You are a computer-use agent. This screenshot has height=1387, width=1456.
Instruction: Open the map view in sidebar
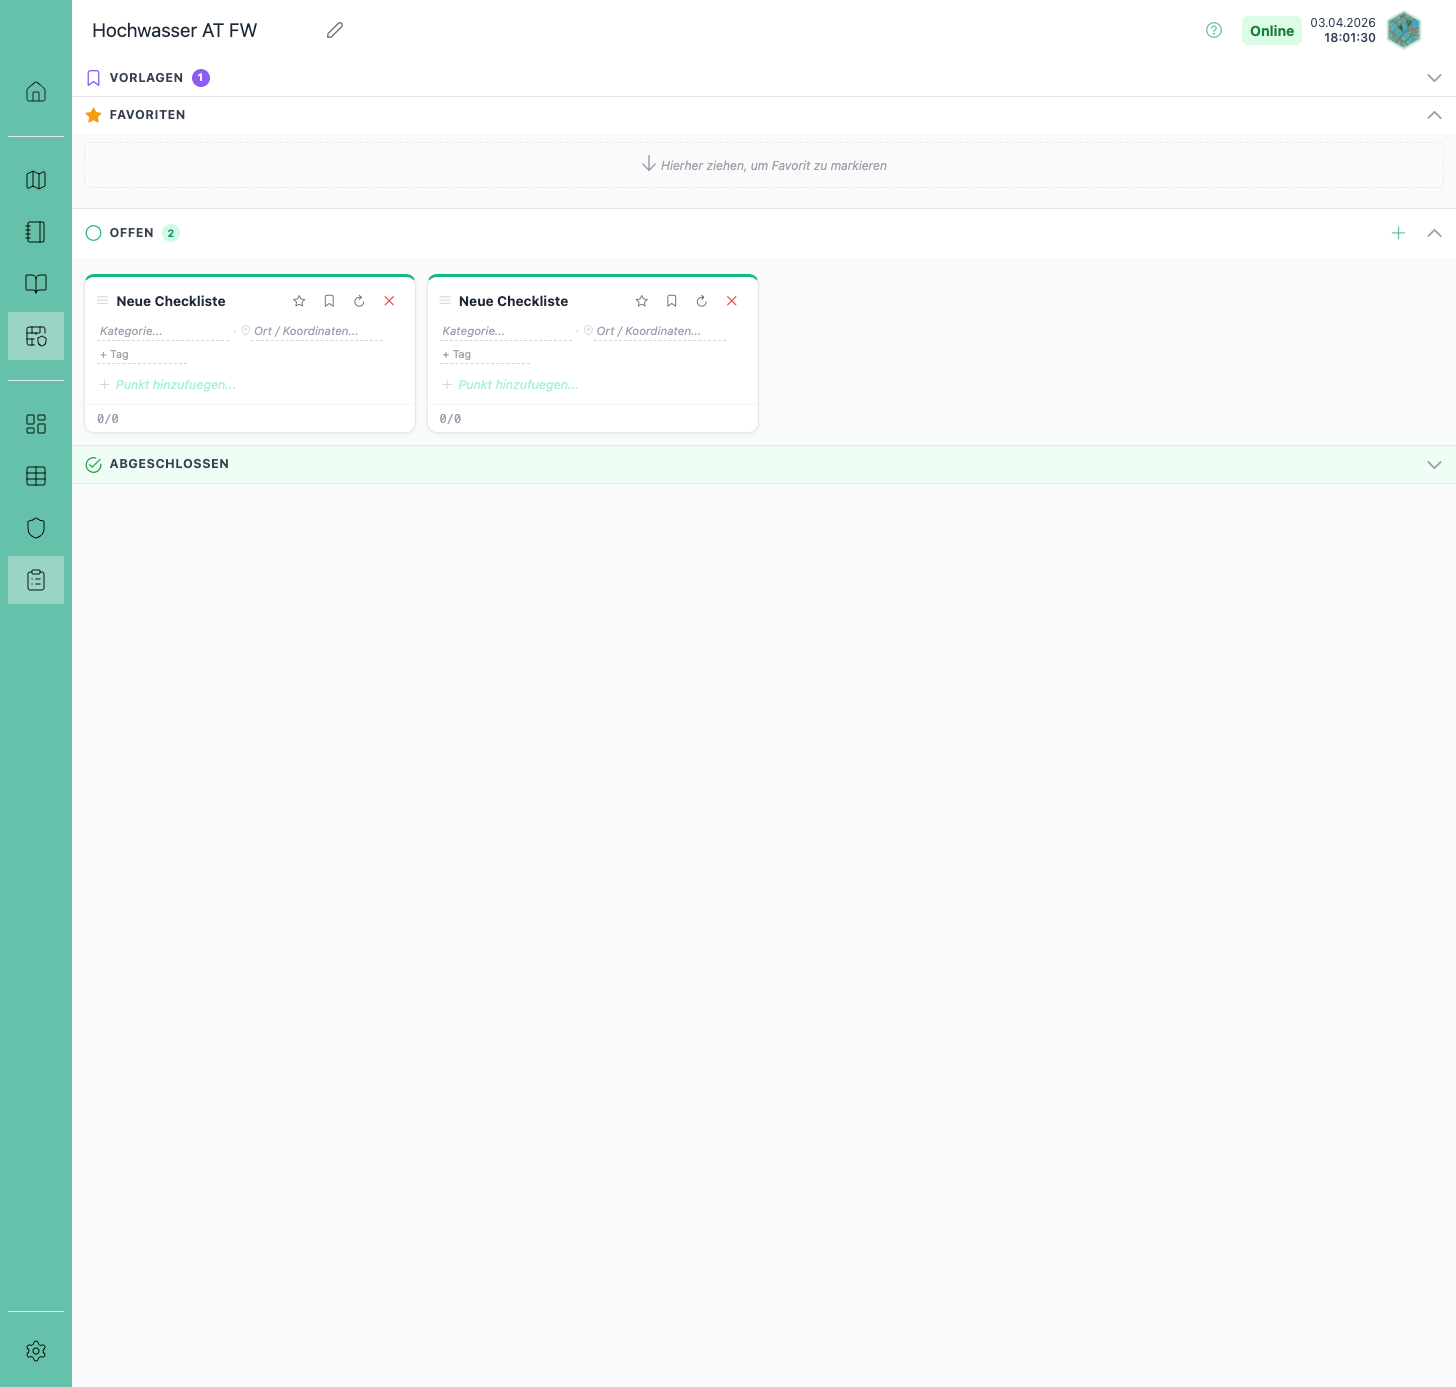[x=36, y=180]
